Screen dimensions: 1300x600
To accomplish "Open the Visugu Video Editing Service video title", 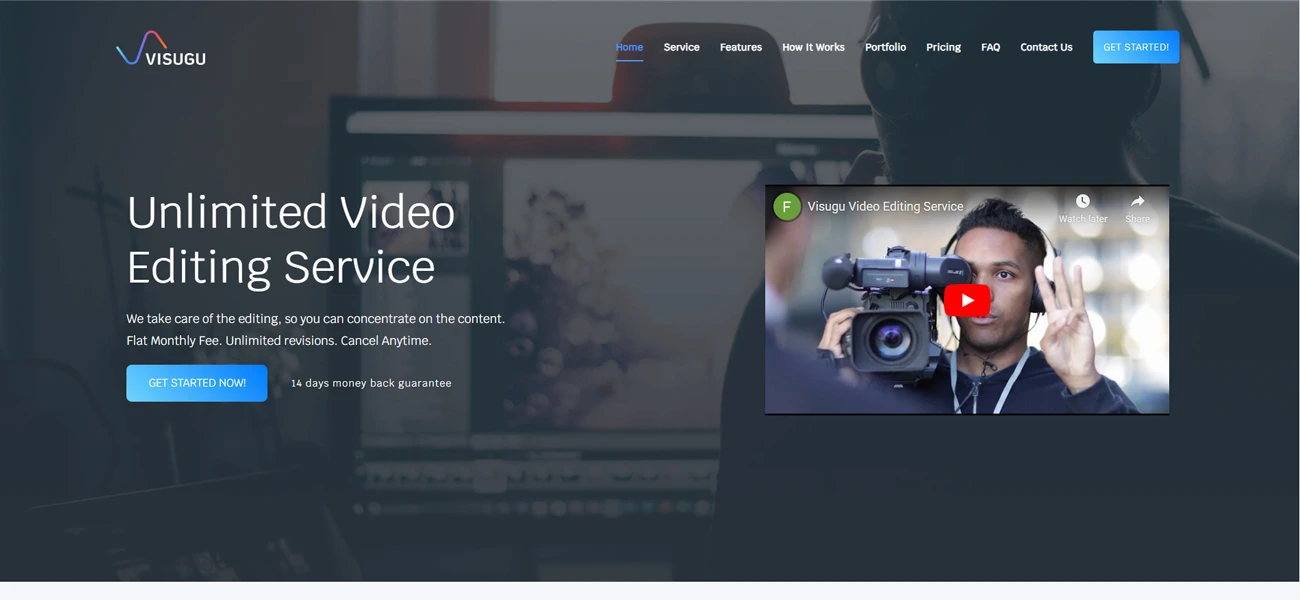I will tap(885, 207).
